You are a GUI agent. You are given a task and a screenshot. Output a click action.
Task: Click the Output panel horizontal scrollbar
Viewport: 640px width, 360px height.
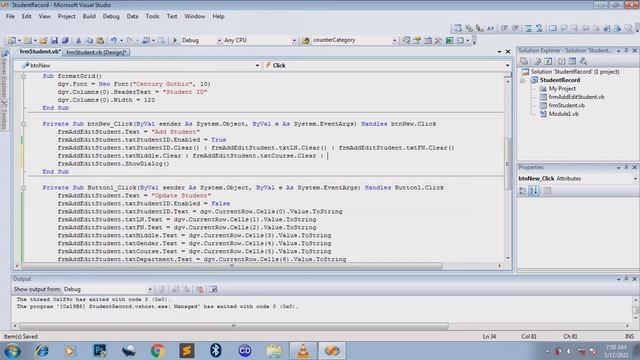(x=234, y=326)
